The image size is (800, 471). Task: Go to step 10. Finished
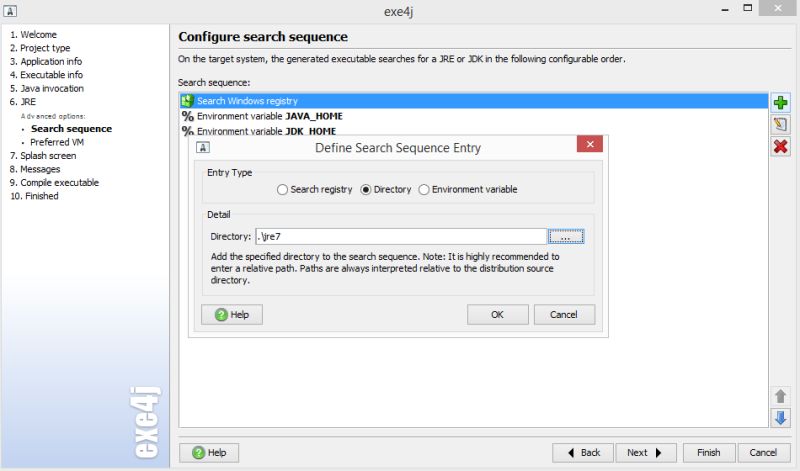pyautogui.click(x=34, y=196)
